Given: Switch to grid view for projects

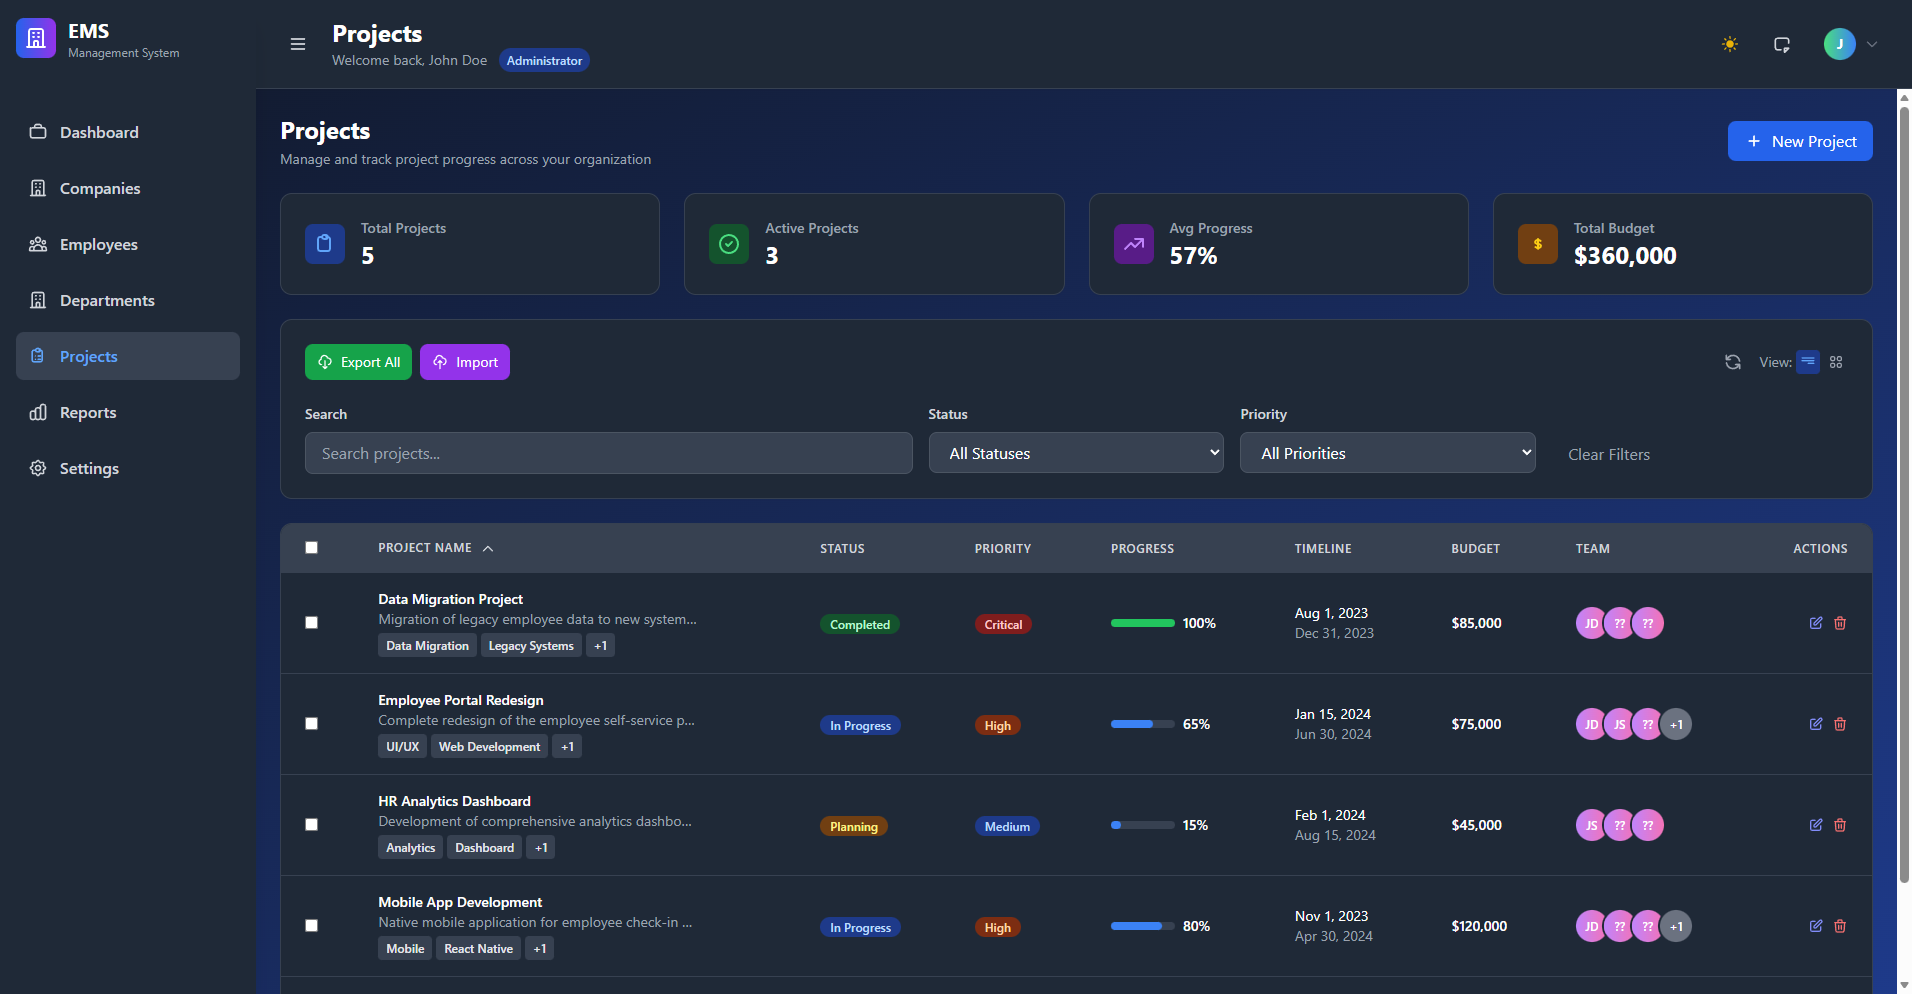Looking at the screenshot, I should coord(1835,362).
